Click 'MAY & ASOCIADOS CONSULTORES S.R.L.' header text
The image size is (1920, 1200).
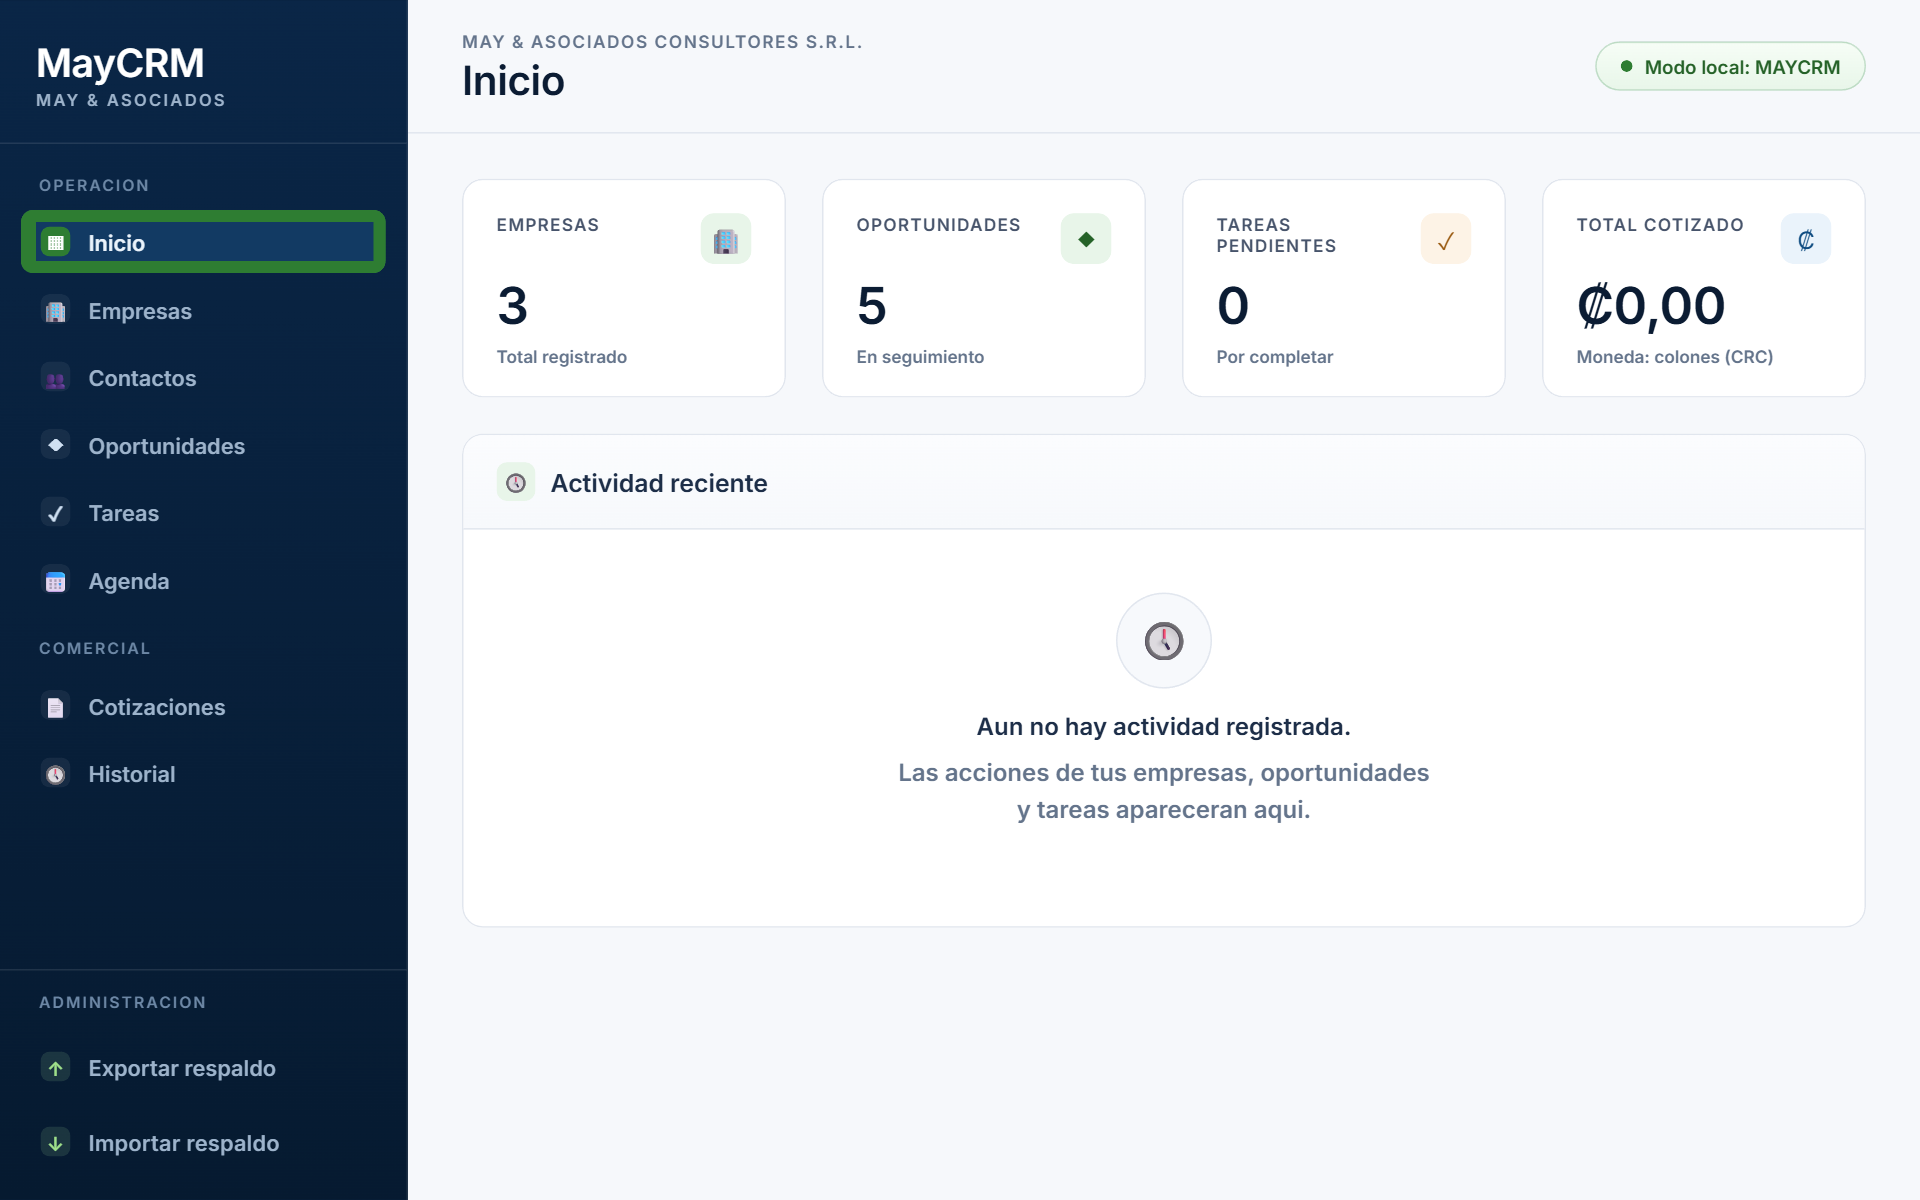pos(662,42)
